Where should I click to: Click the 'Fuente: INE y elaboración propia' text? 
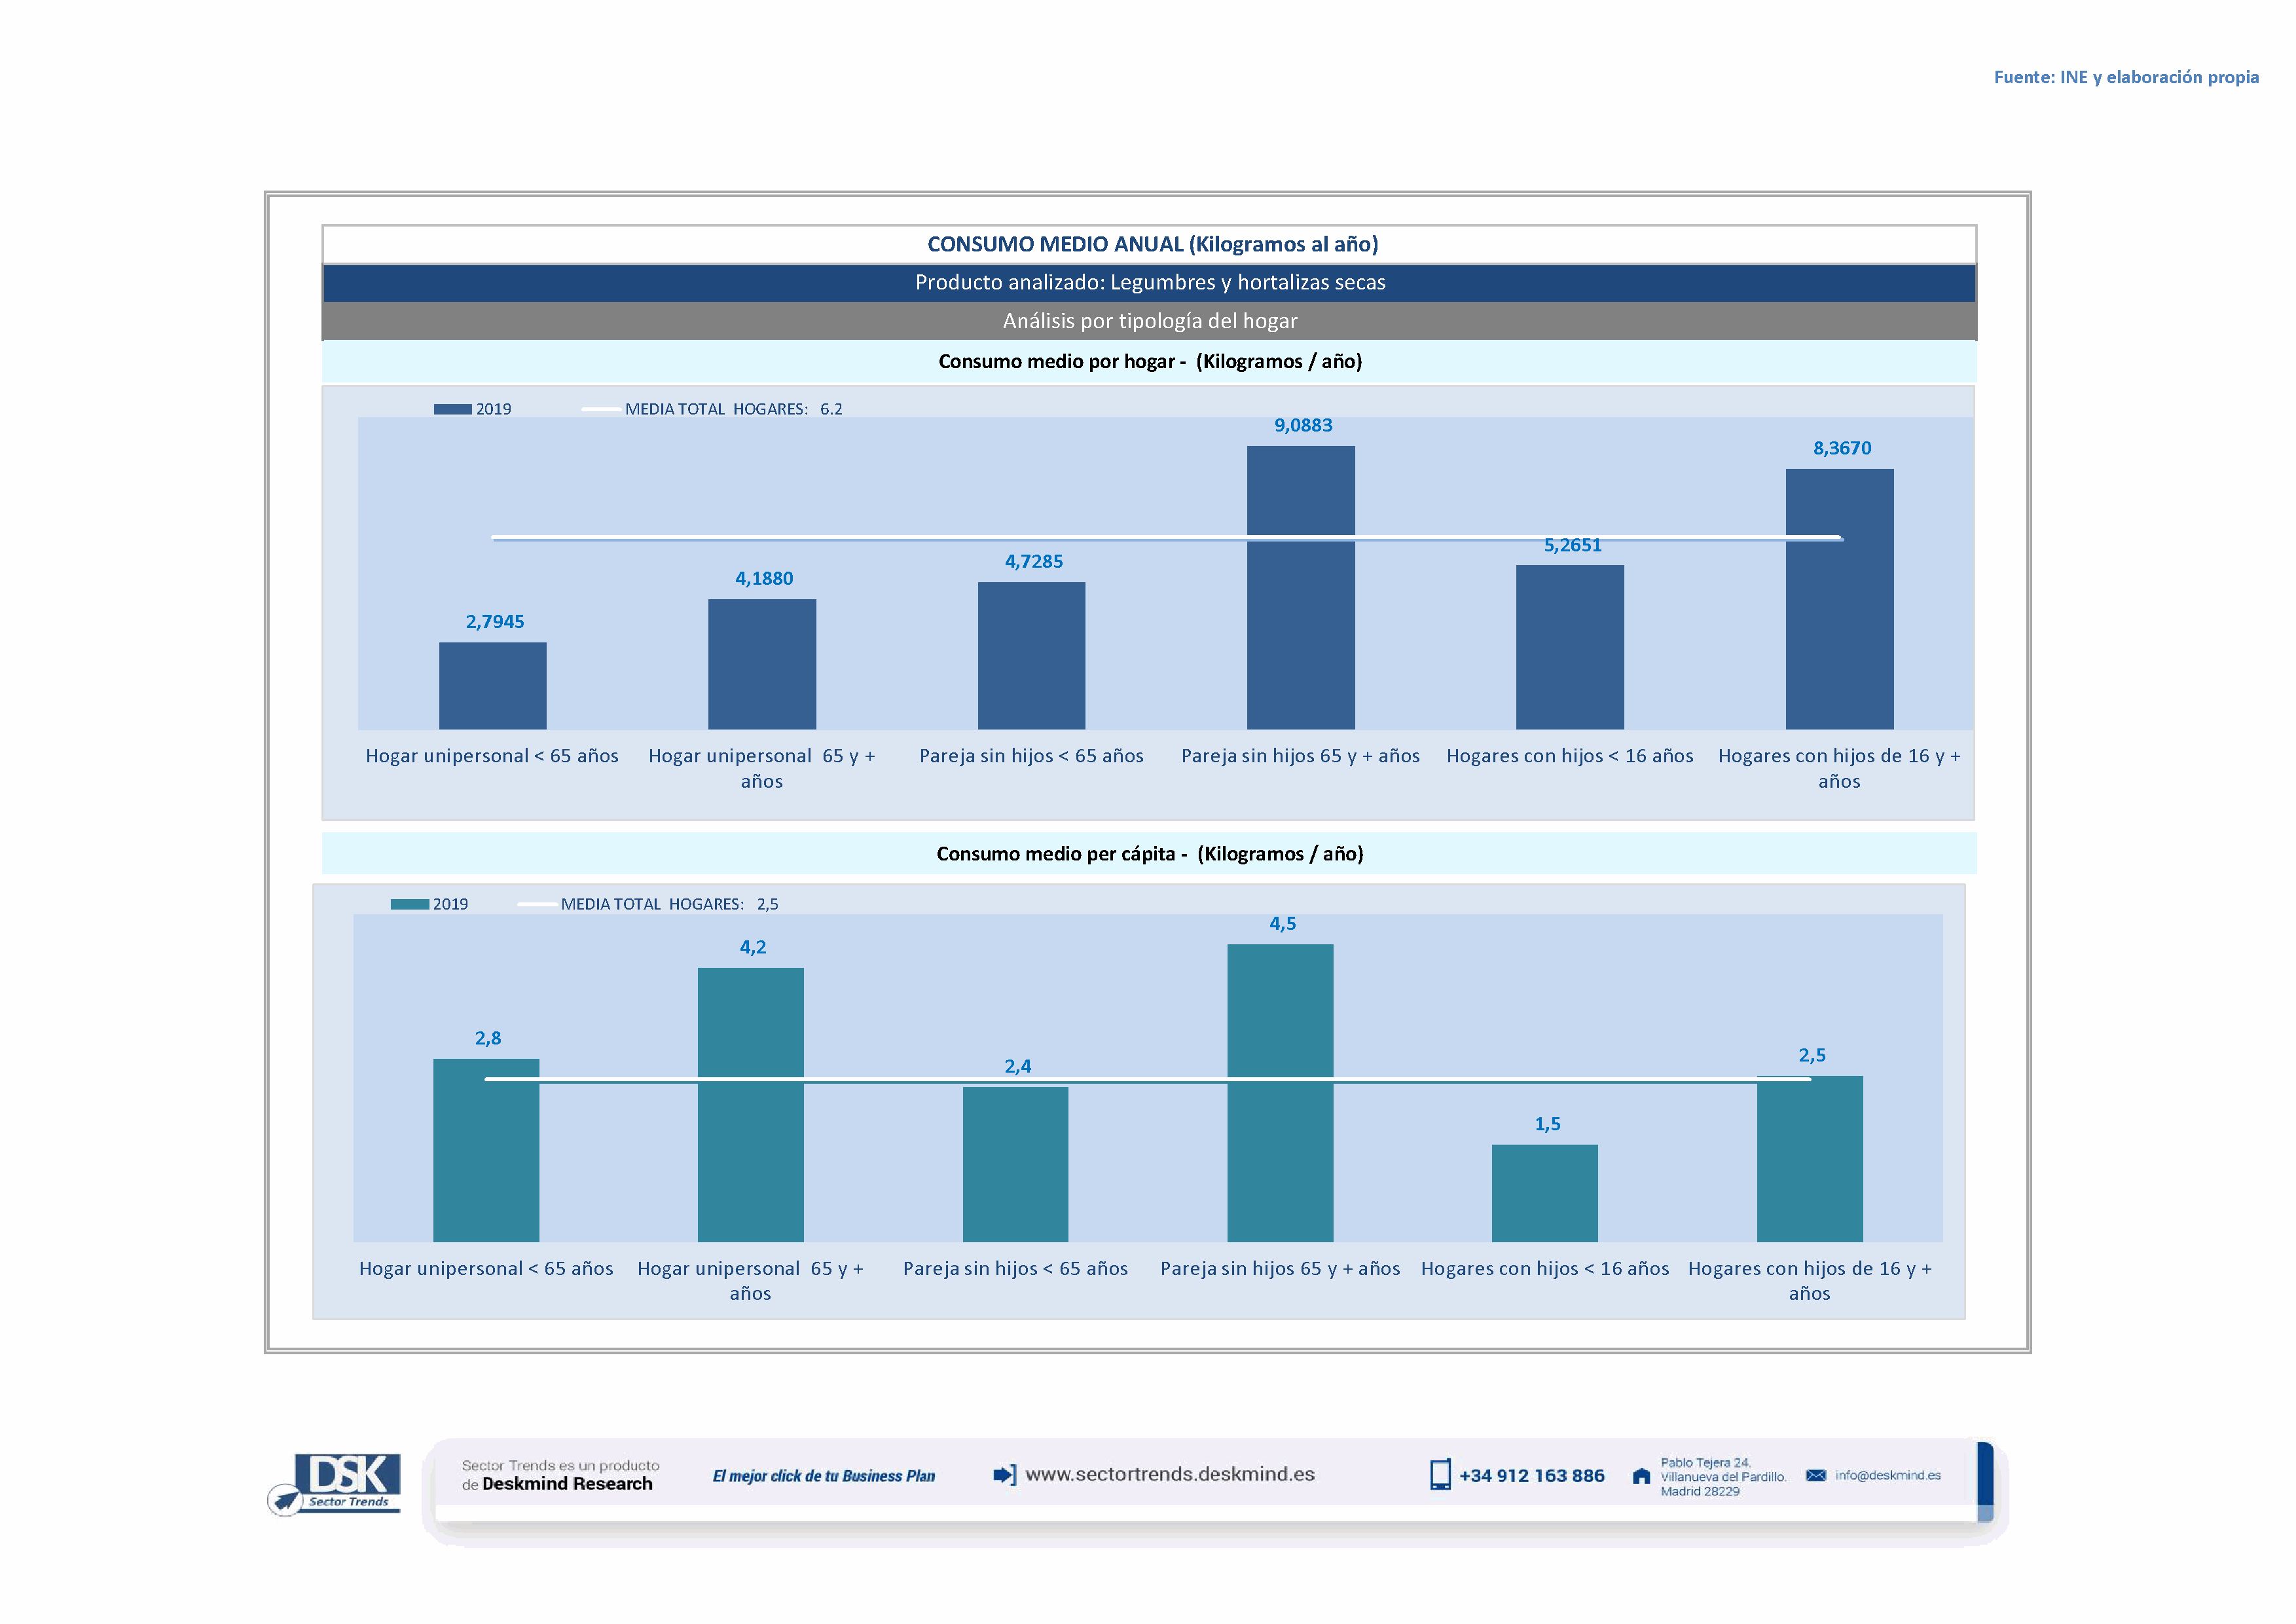coord(2126,77)
